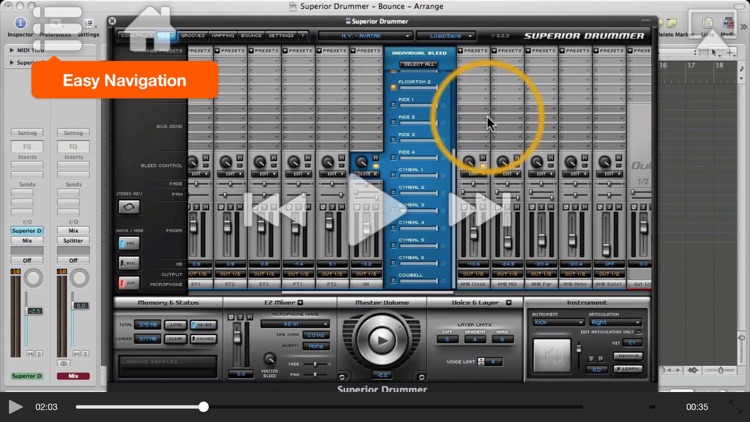Toggle the Cached button

(204, 339)
